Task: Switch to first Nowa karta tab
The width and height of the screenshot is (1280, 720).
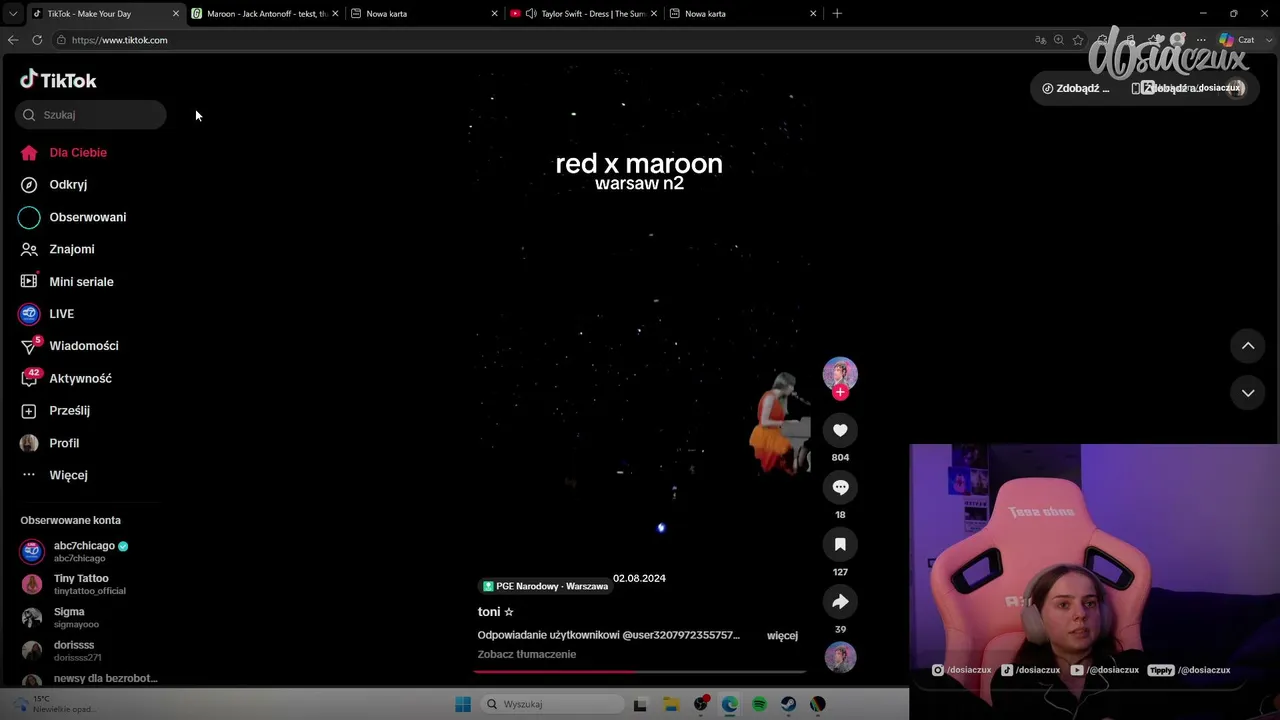Action: tap(424, 14)
